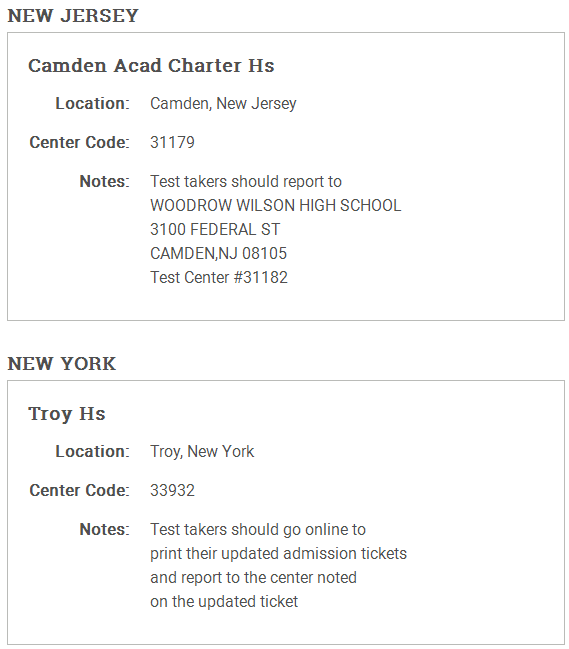
Task: Select the Troy Hs title
Action: pyautogui.click(x=67, y=413)
